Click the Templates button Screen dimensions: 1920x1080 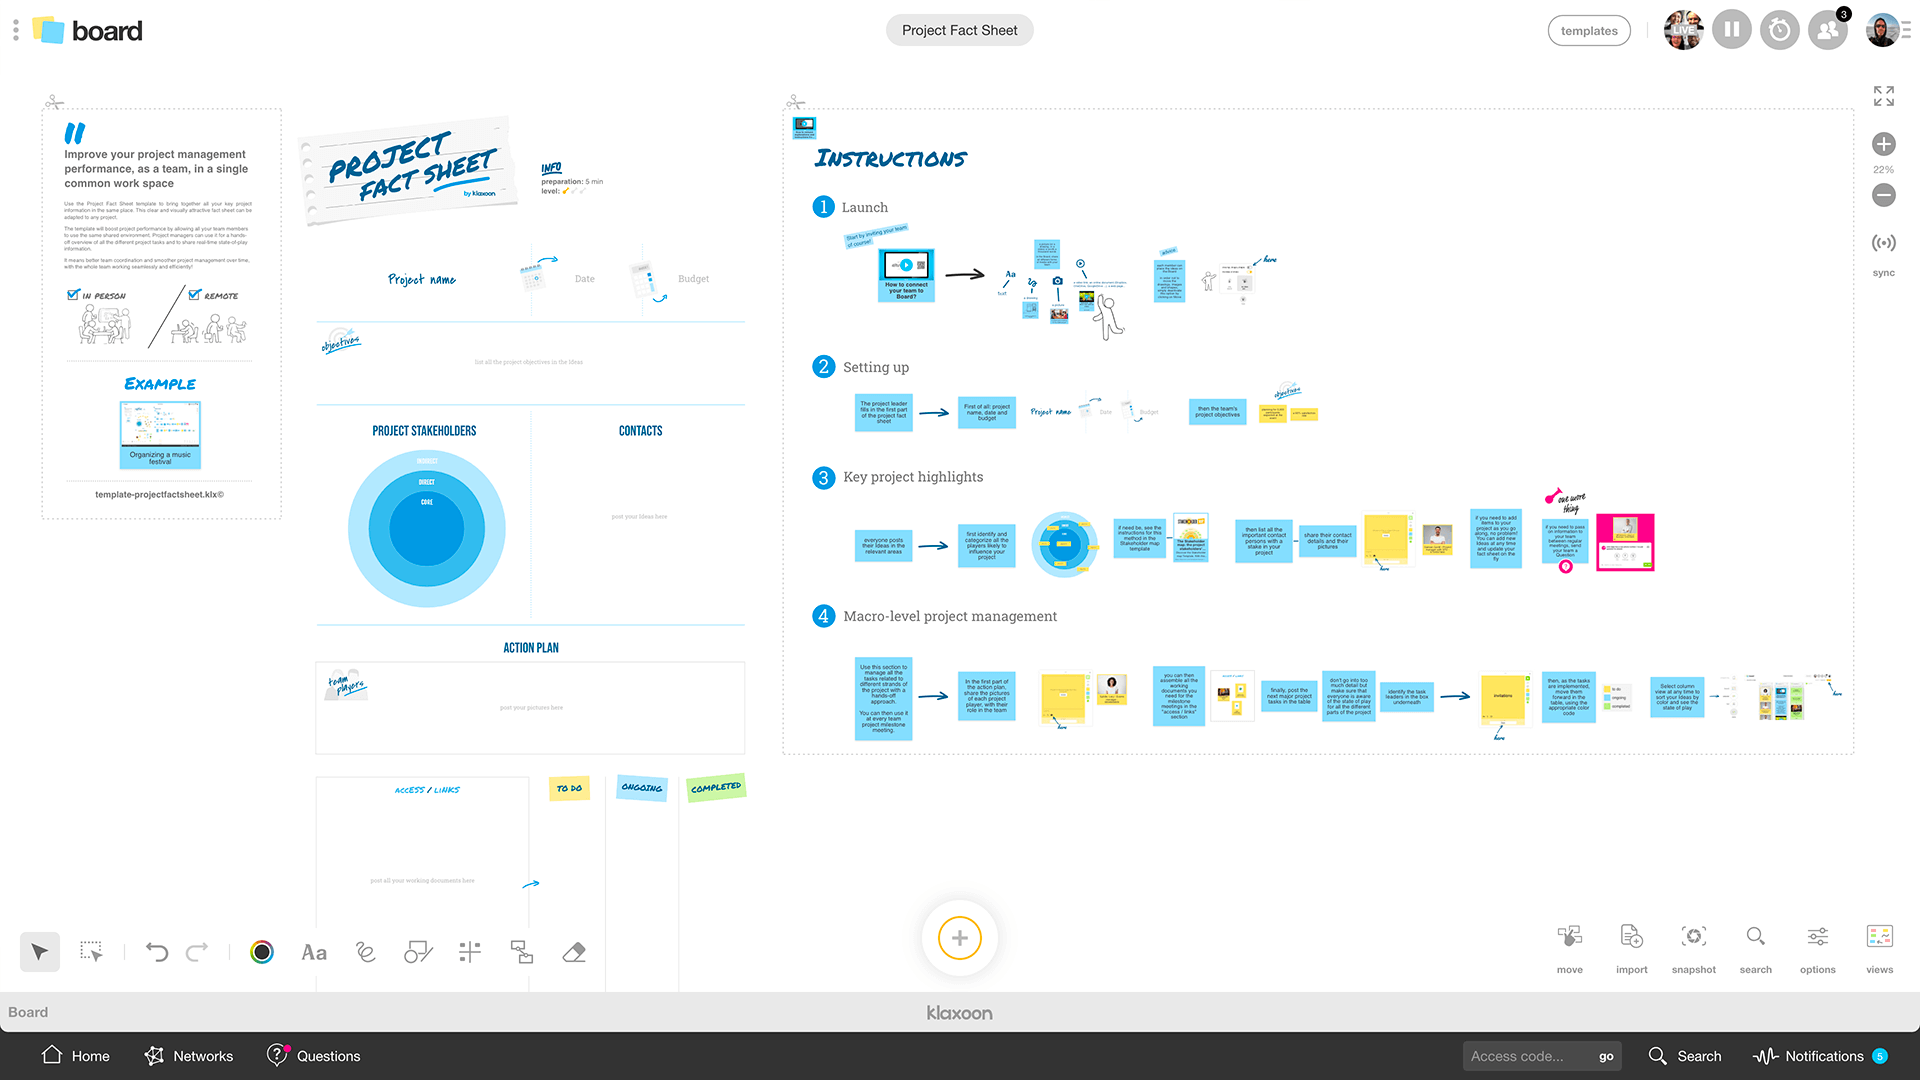pos(1588,29)
